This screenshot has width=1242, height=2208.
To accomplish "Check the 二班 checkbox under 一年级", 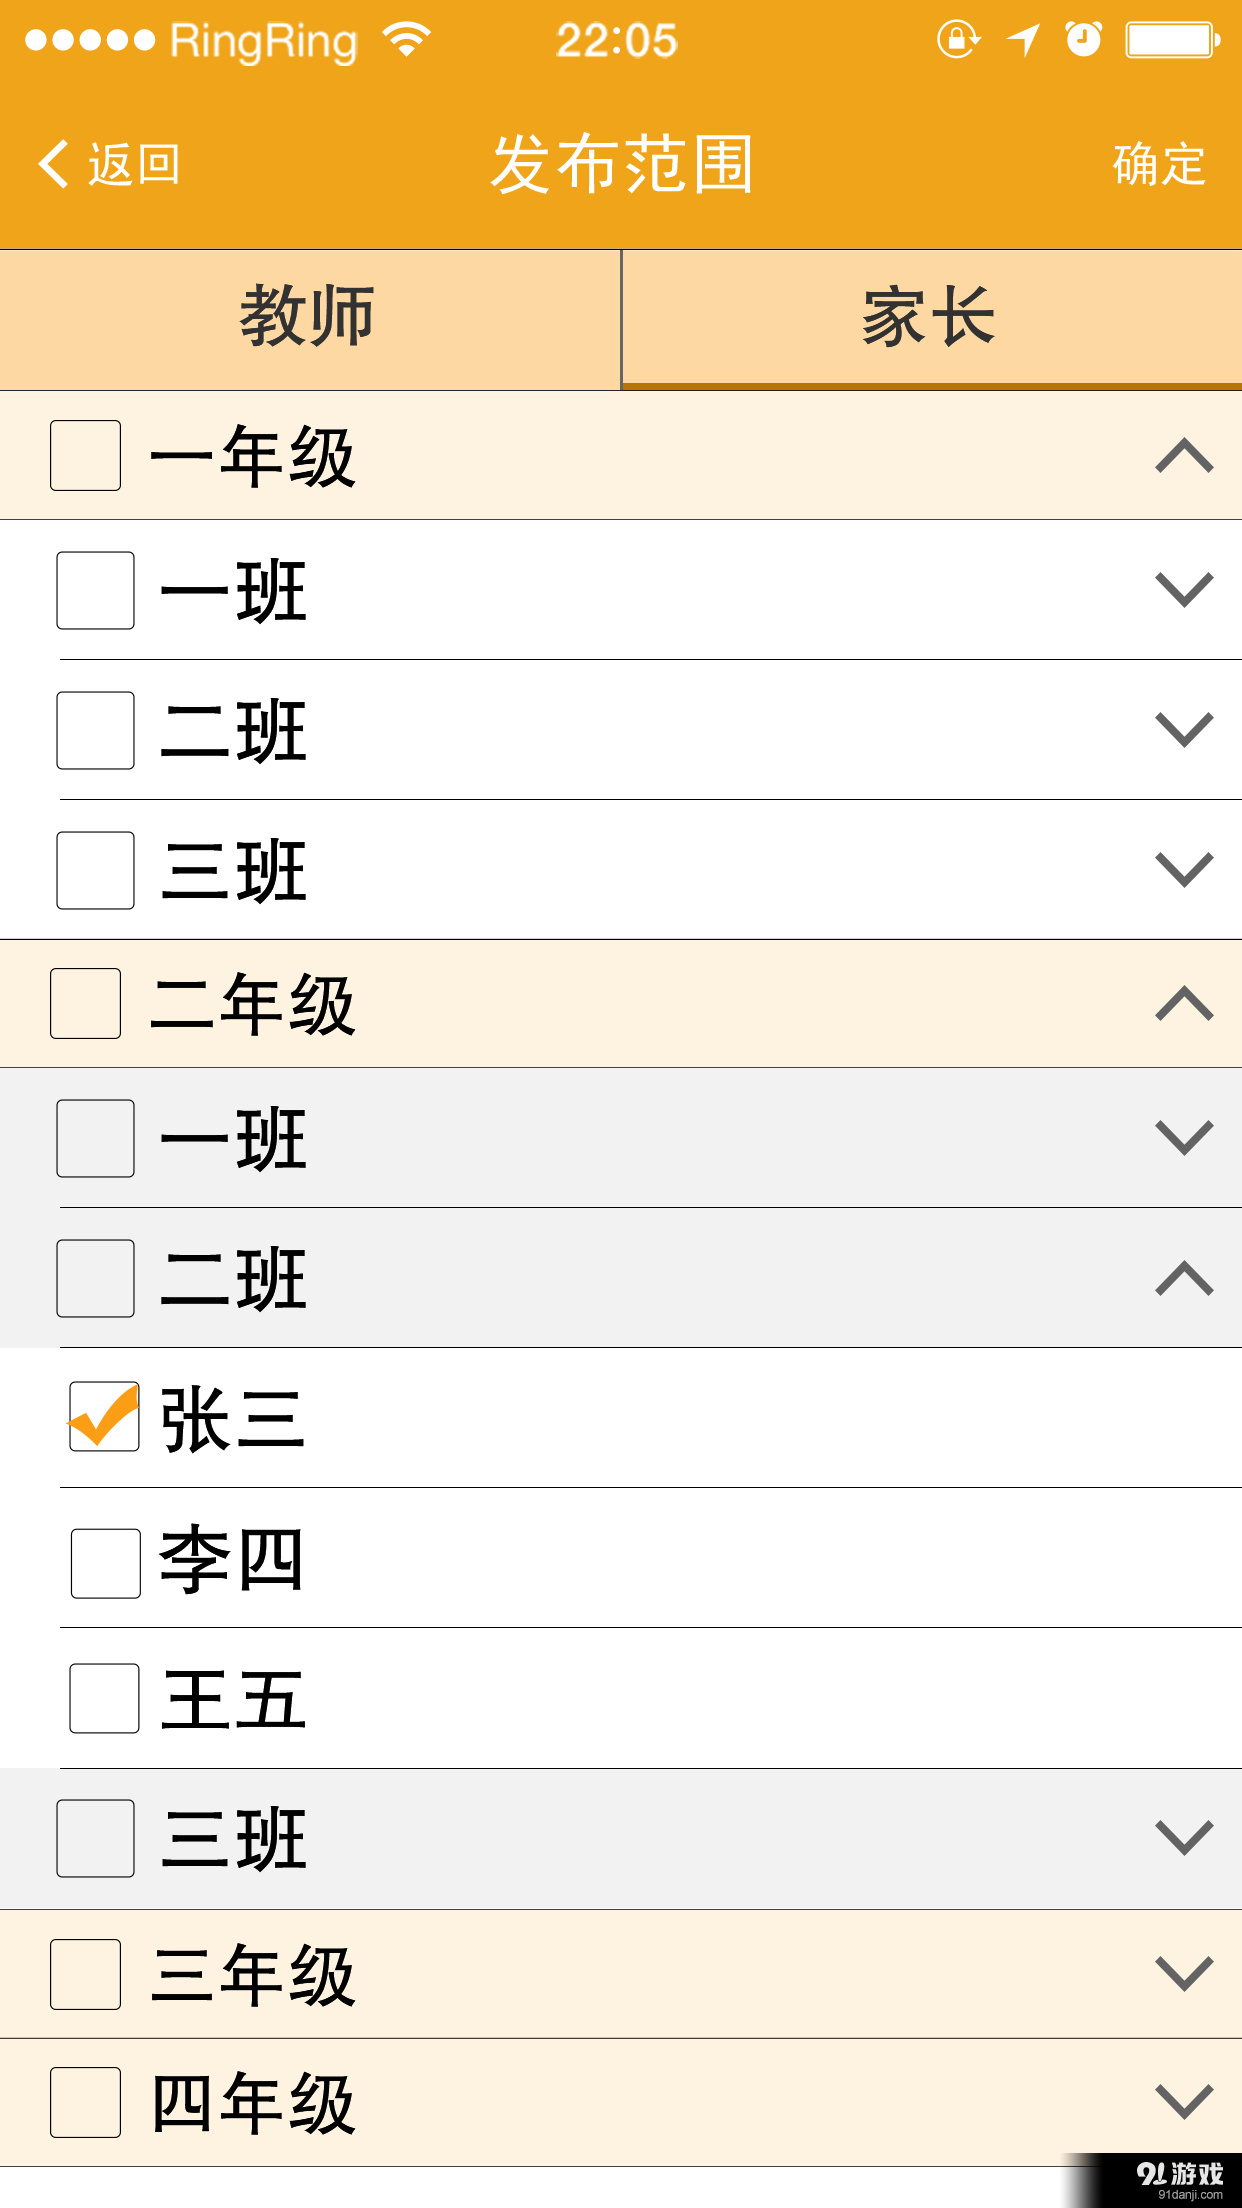I will tap(95, 733).
